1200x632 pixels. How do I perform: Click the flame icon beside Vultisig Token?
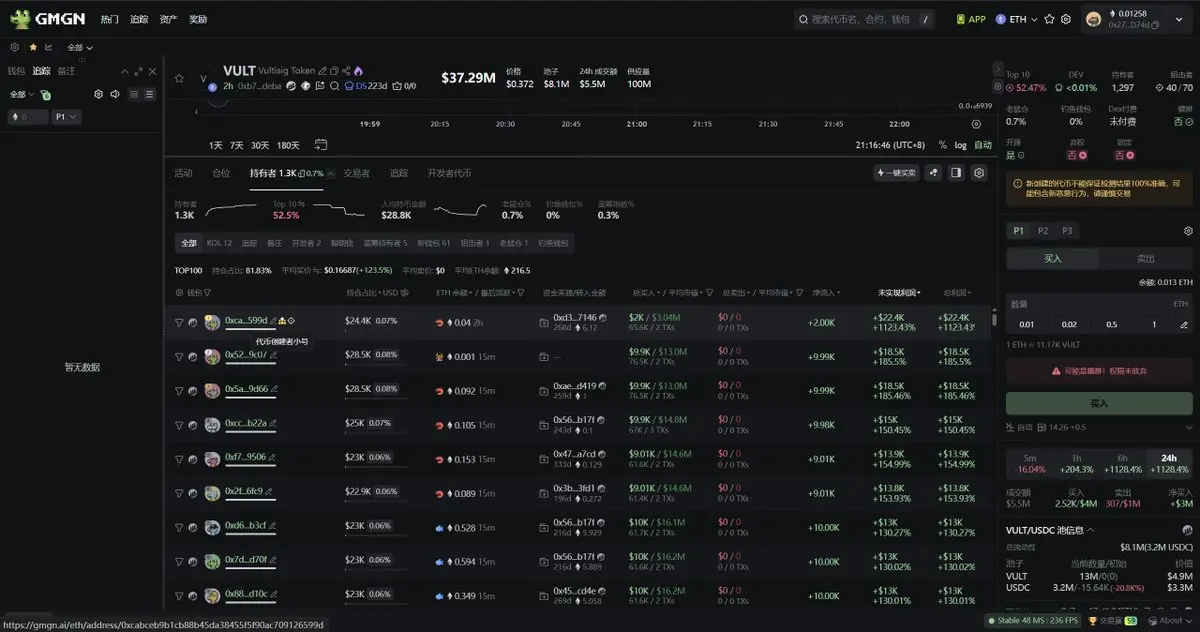358,71
